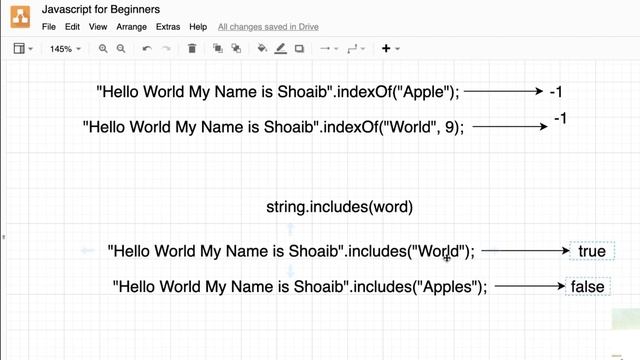
Task: Select the includes("Apples") text line
Action: [300, 287]
